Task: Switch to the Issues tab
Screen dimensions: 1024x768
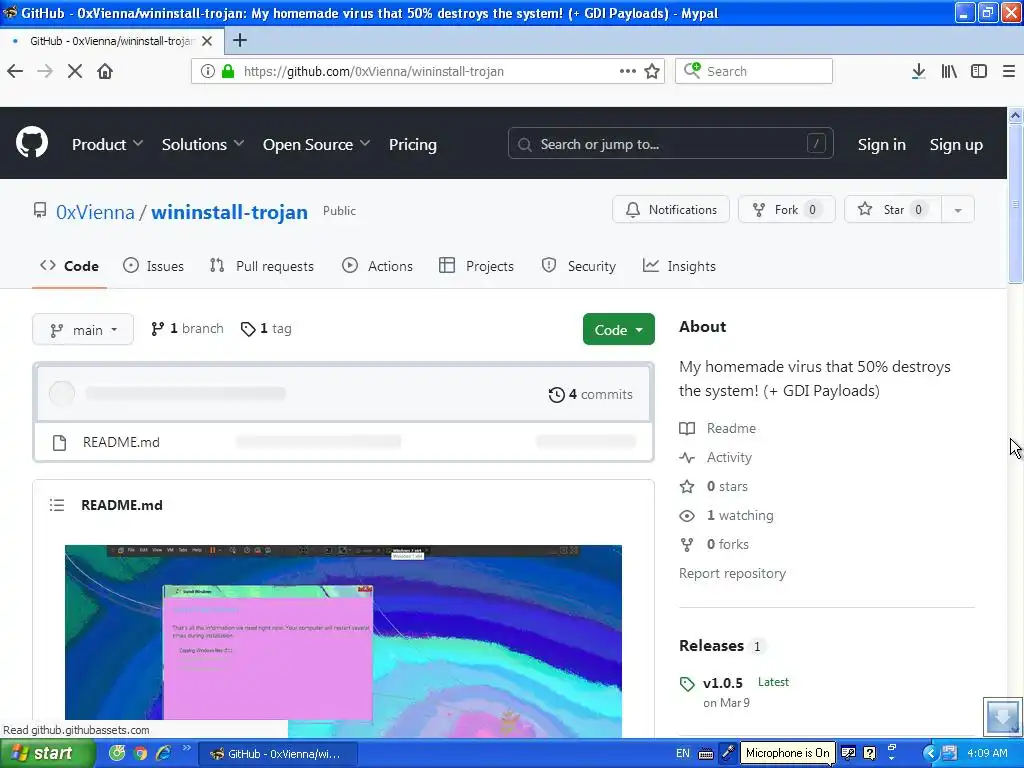Action: pos(153,266)
